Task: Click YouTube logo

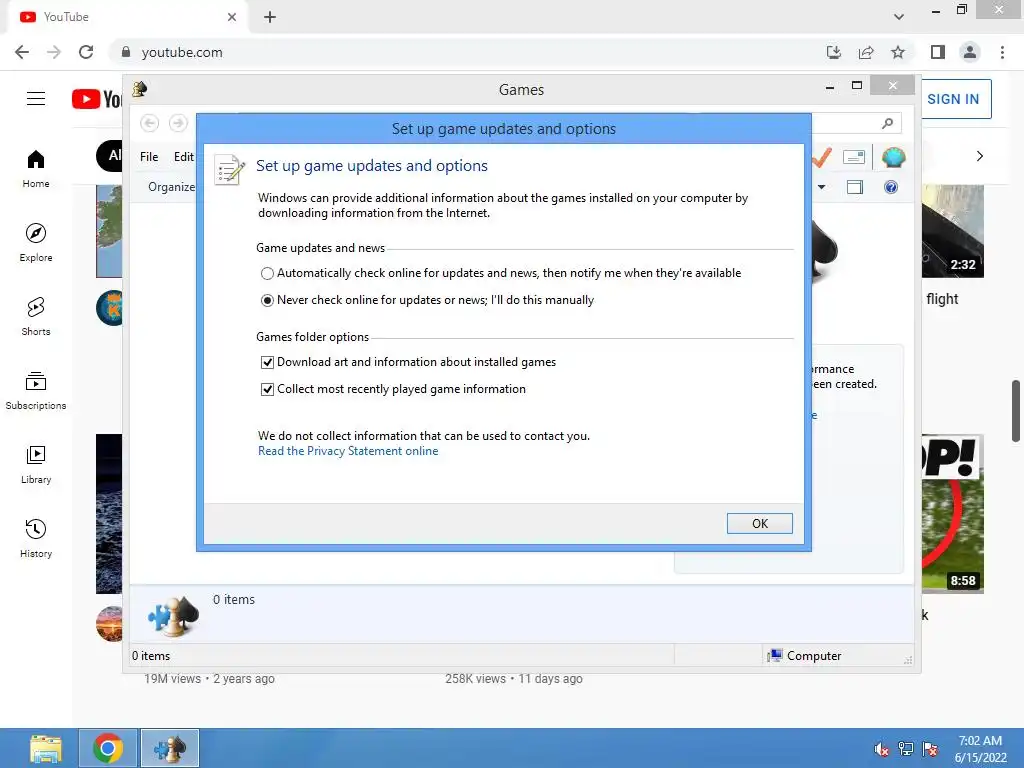Action: click(97, 99)
